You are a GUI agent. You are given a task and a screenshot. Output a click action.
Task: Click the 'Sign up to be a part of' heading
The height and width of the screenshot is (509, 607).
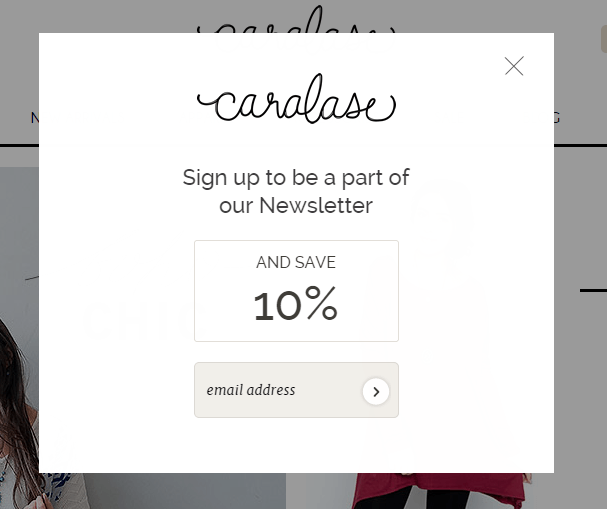(x=296, y=177)
